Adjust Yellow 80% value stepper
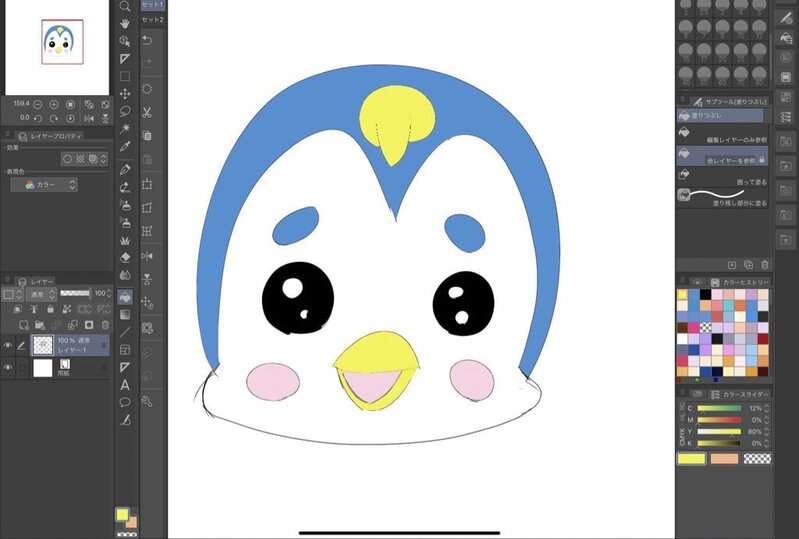 coord(767,432)
